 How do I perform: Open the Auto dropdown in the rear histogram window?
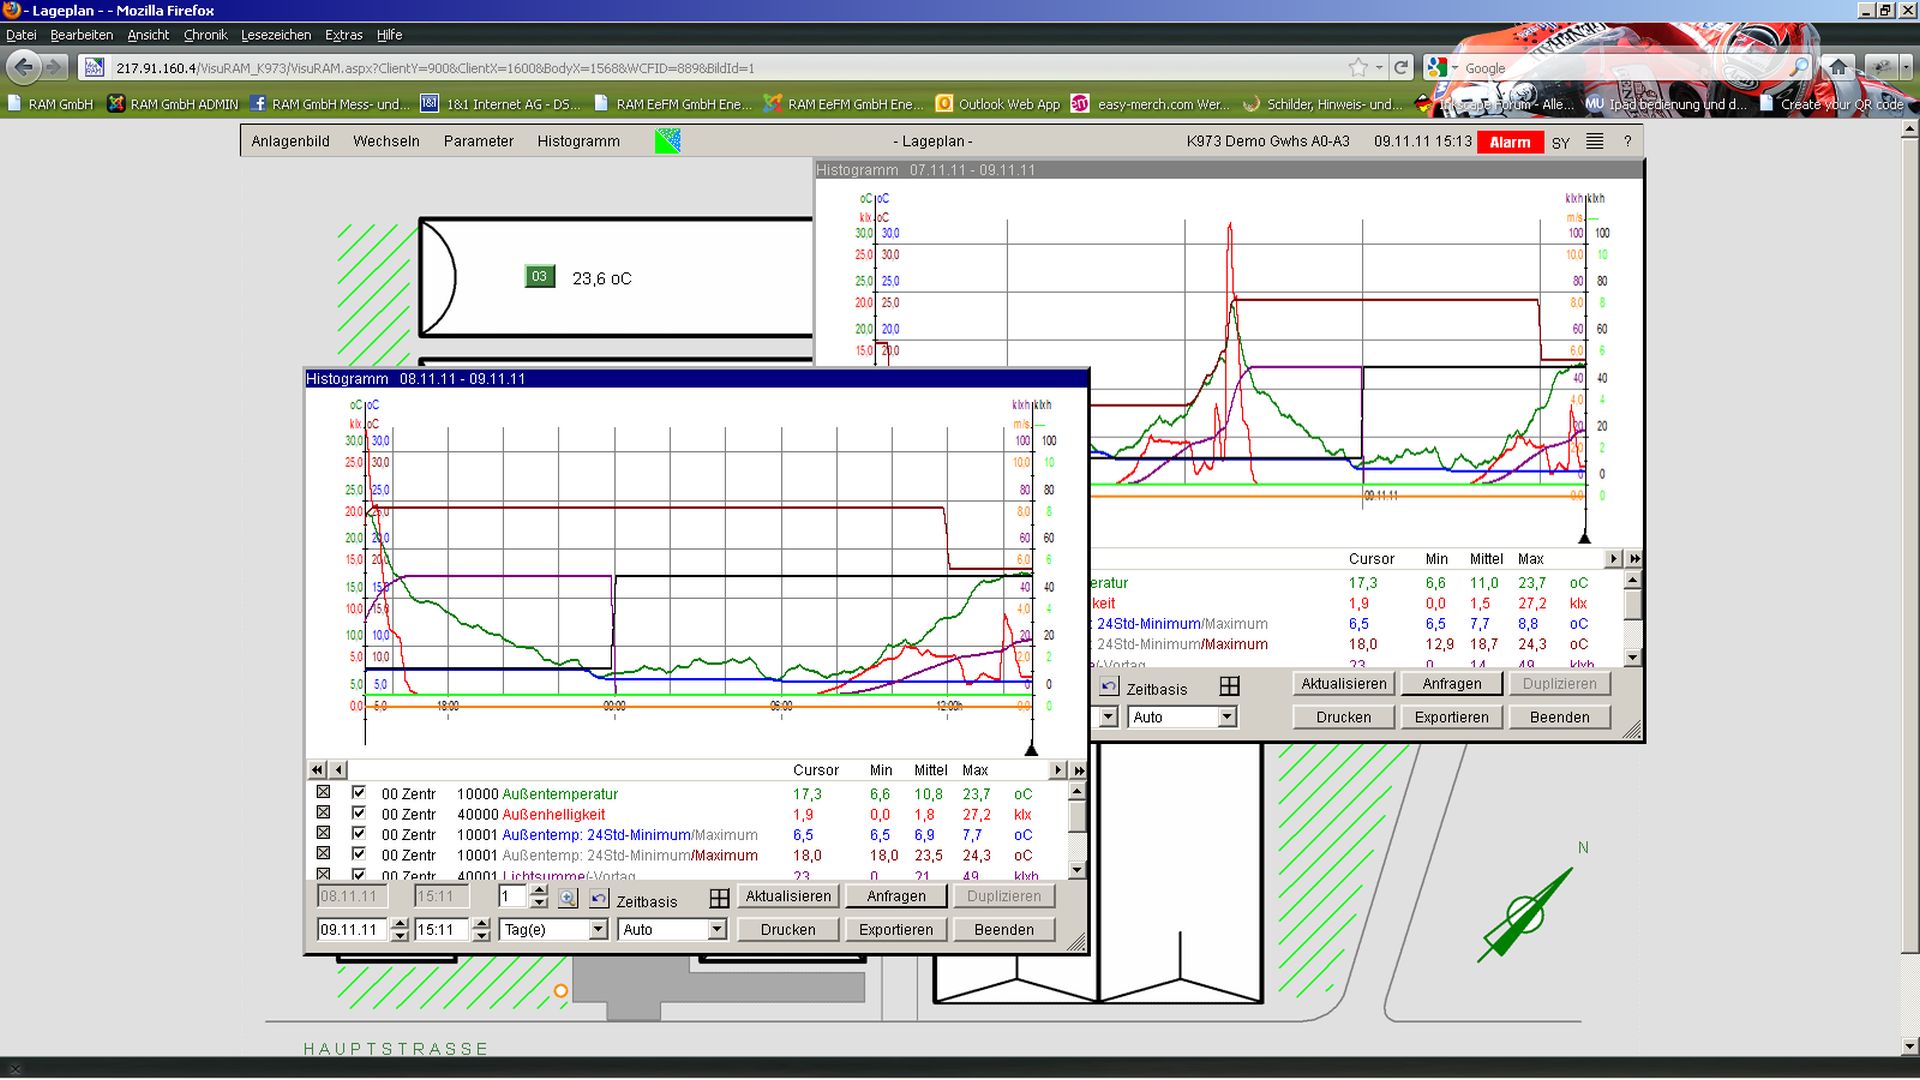[x=1226, y=717]
